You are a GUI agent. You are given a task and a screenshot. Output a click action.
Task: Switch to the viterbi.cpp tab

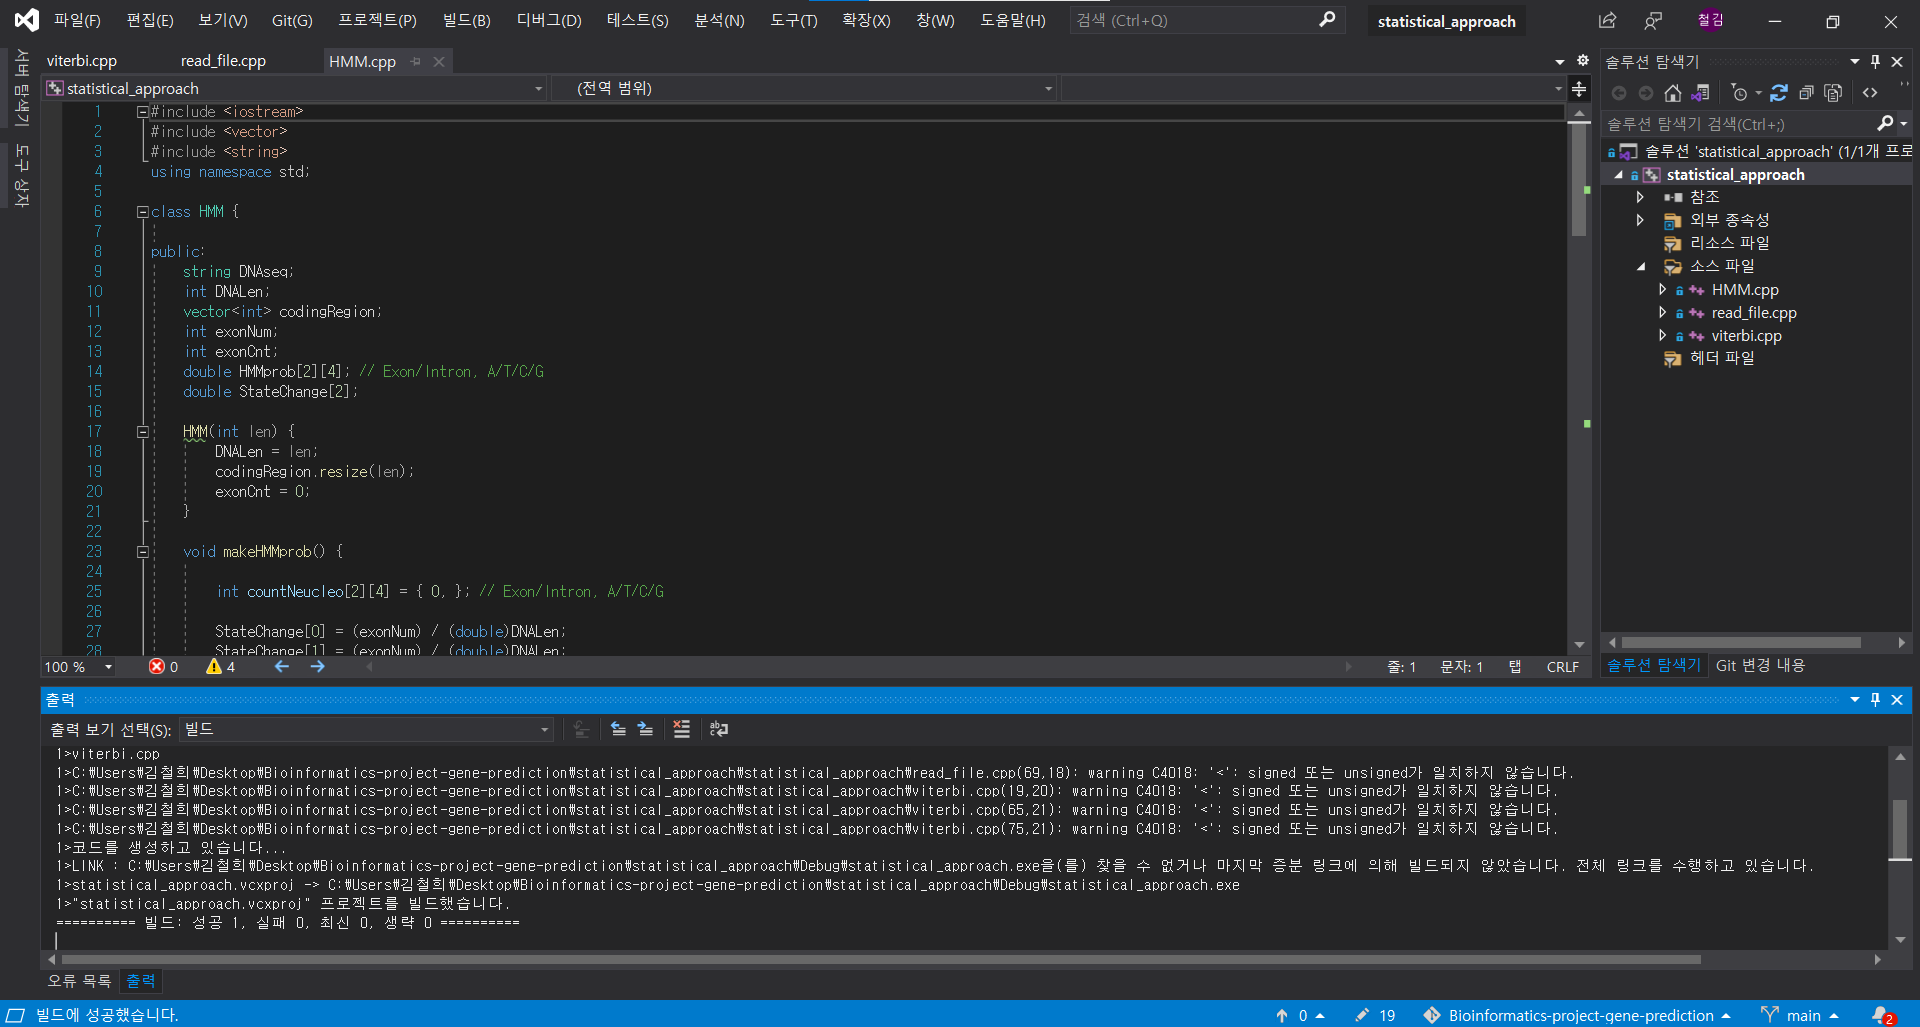tap(83, 60)
